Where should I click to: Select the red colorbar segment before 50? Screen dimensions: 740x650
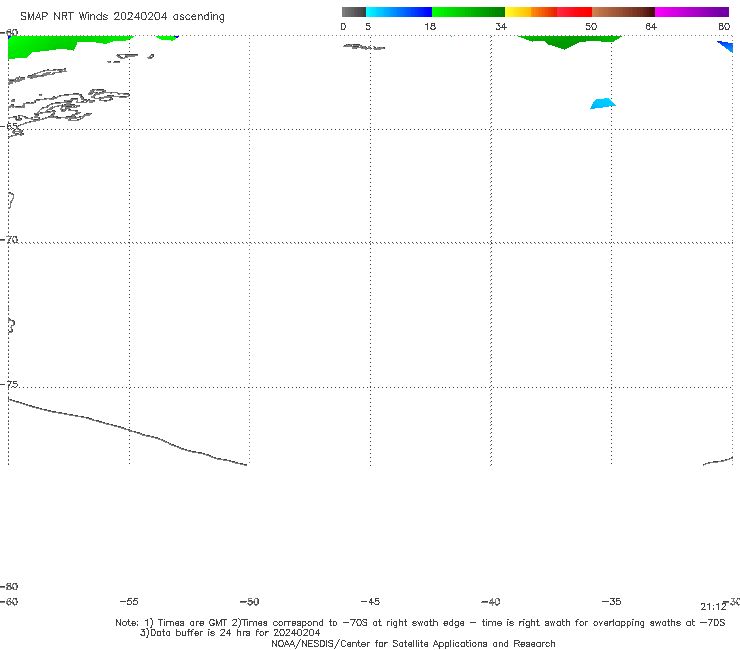tap(574, 12)
